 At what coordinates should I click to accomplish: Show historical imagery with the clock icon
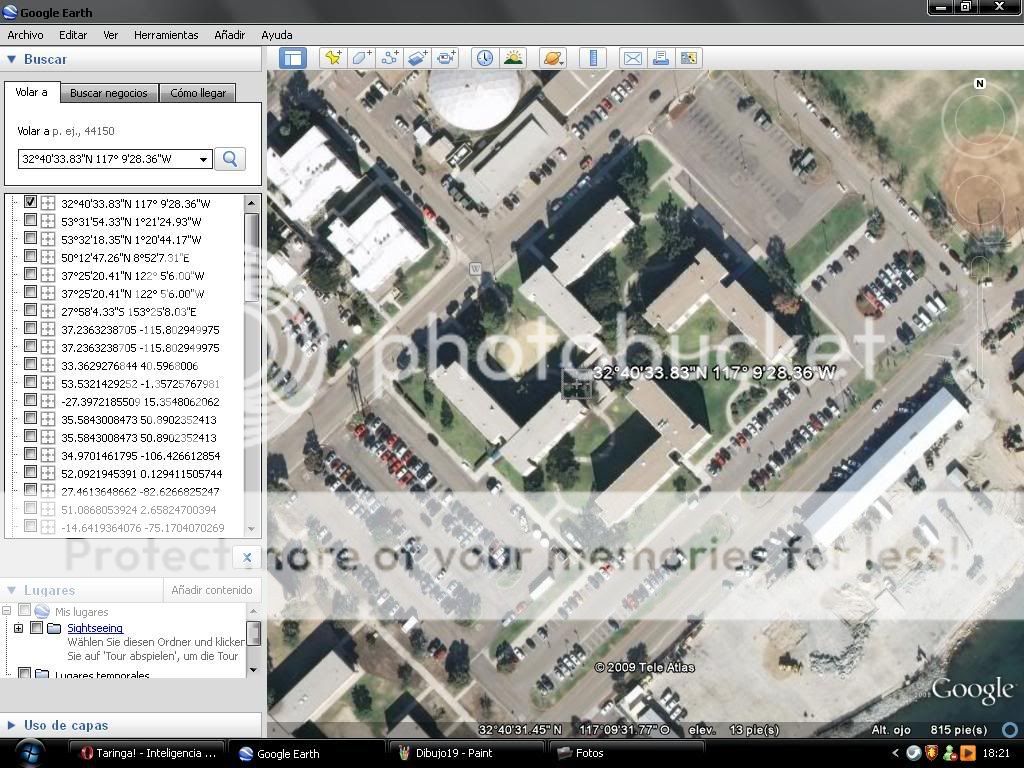pyautogui.click(x=485, y=58)
